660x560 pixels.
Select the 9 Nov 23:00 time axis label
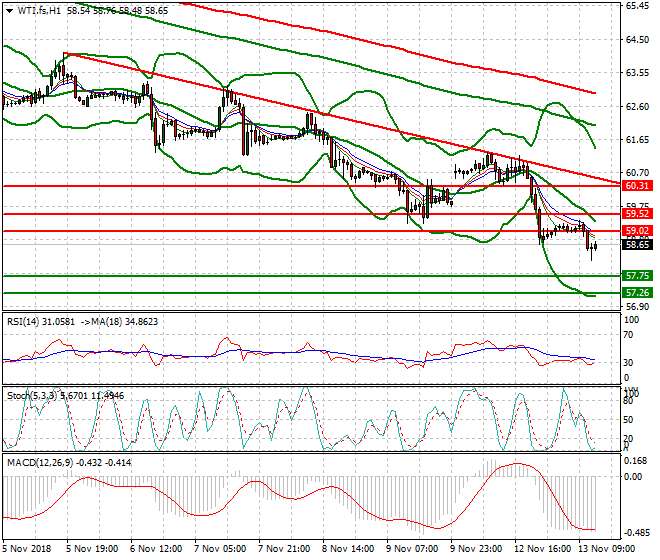(x=476, y=549)
